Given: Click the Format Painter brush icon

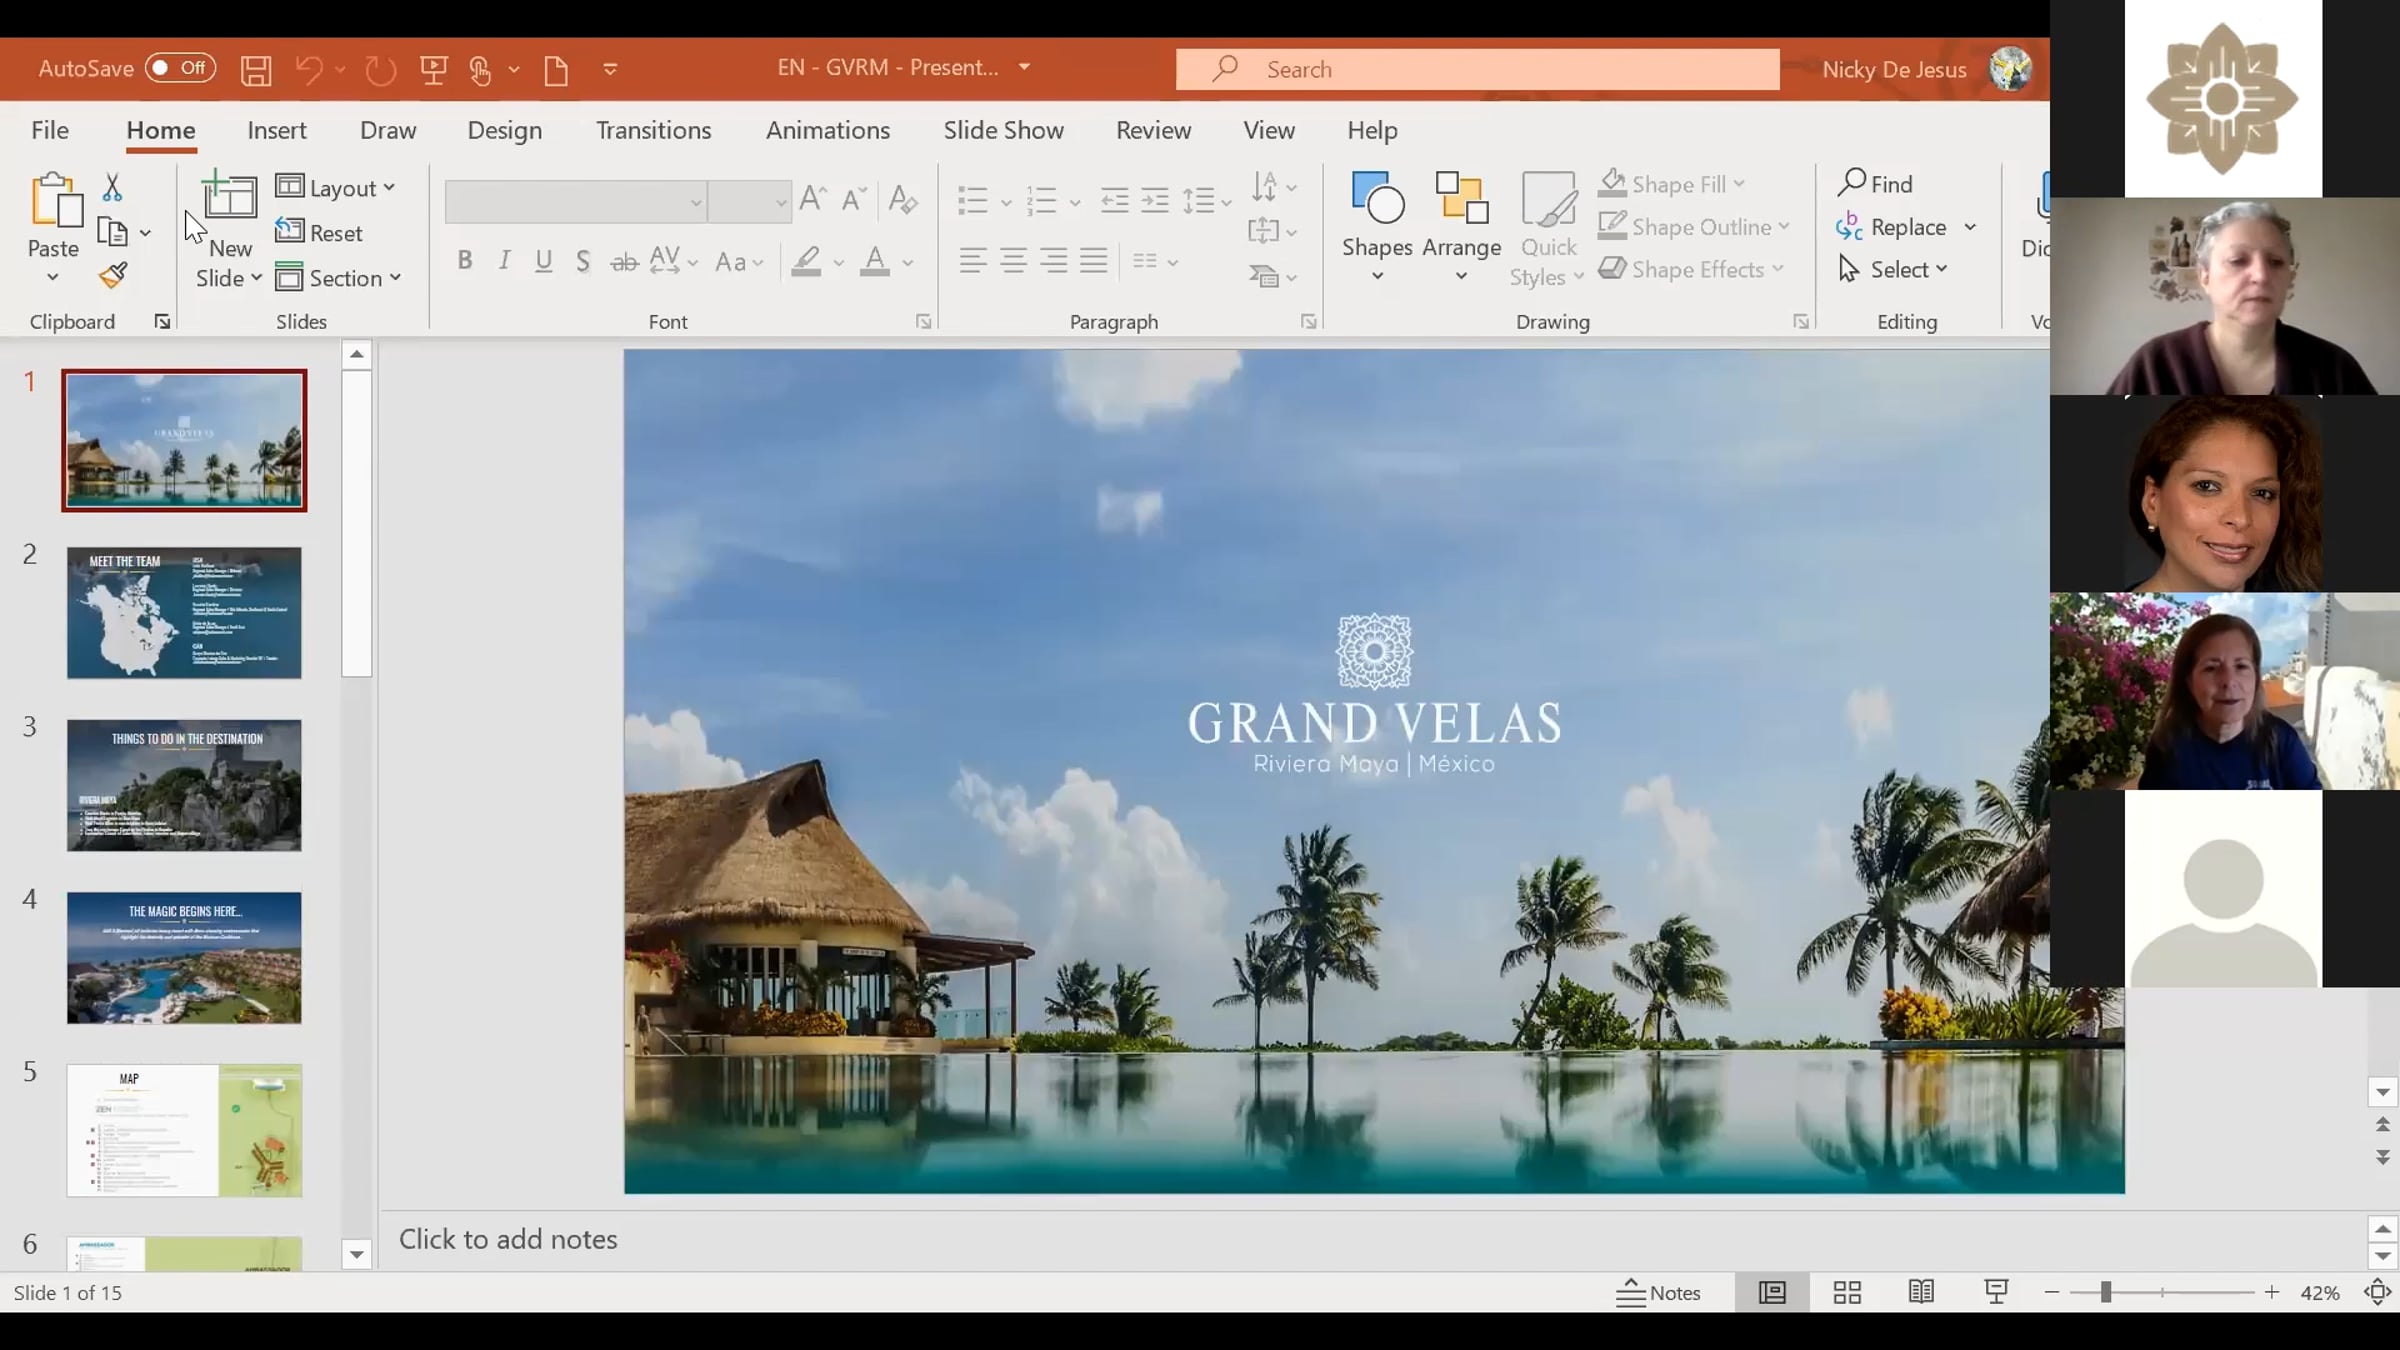Looking at the screenshot, I should pyautogui.click(x=113, y=275).
